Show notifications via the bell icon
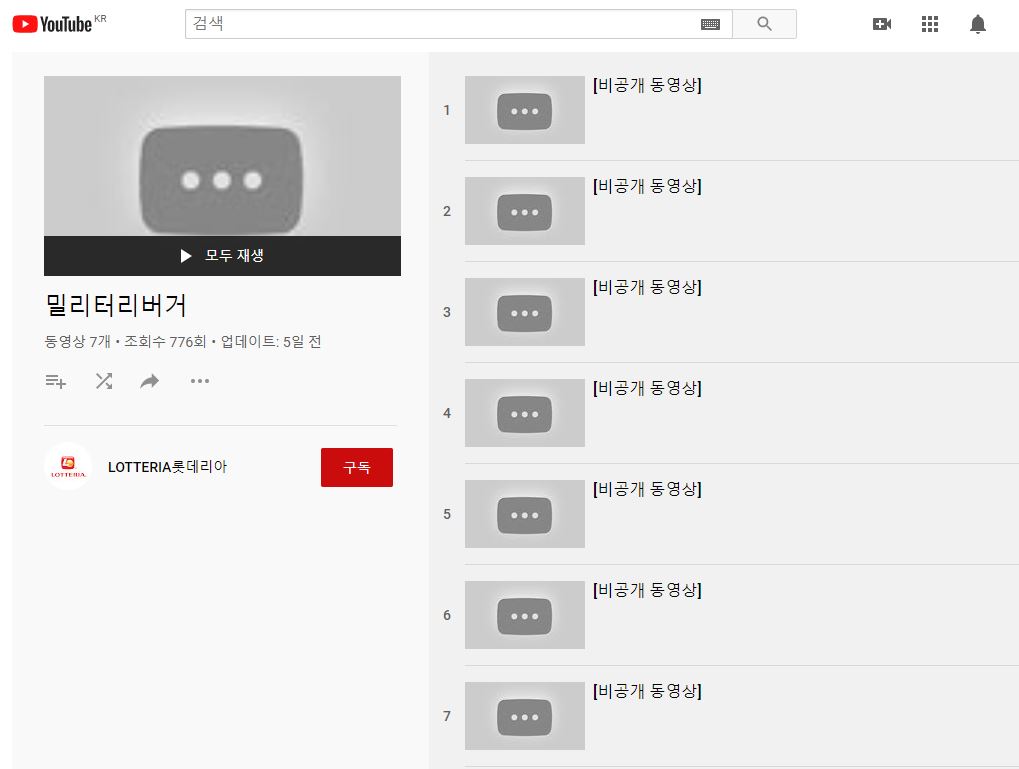 pyautogui.click(x=977, y=24)
